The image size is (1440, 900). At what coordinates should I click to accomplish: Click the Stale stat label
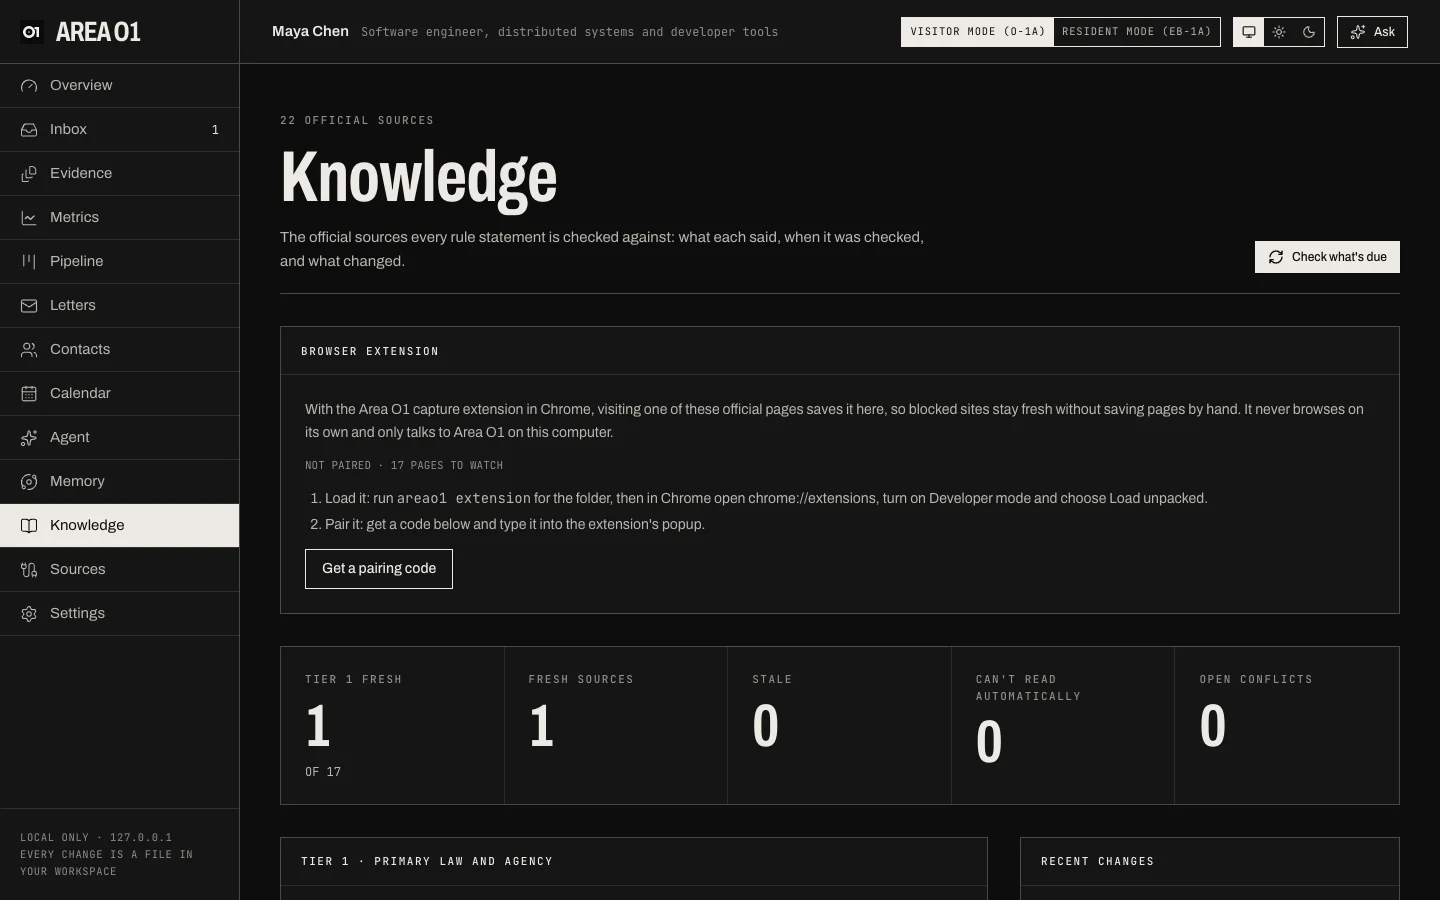(772, 680)
